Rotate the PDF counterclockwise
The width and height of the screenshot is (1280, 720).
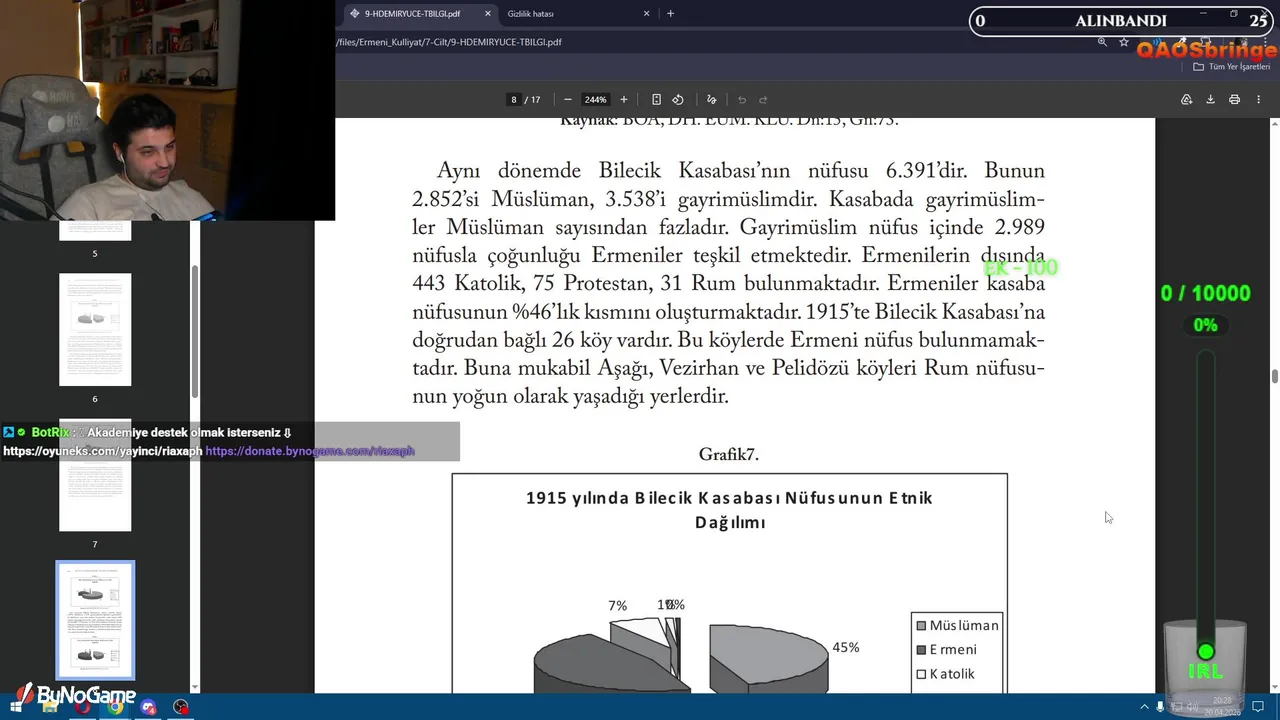pos(678,100)
